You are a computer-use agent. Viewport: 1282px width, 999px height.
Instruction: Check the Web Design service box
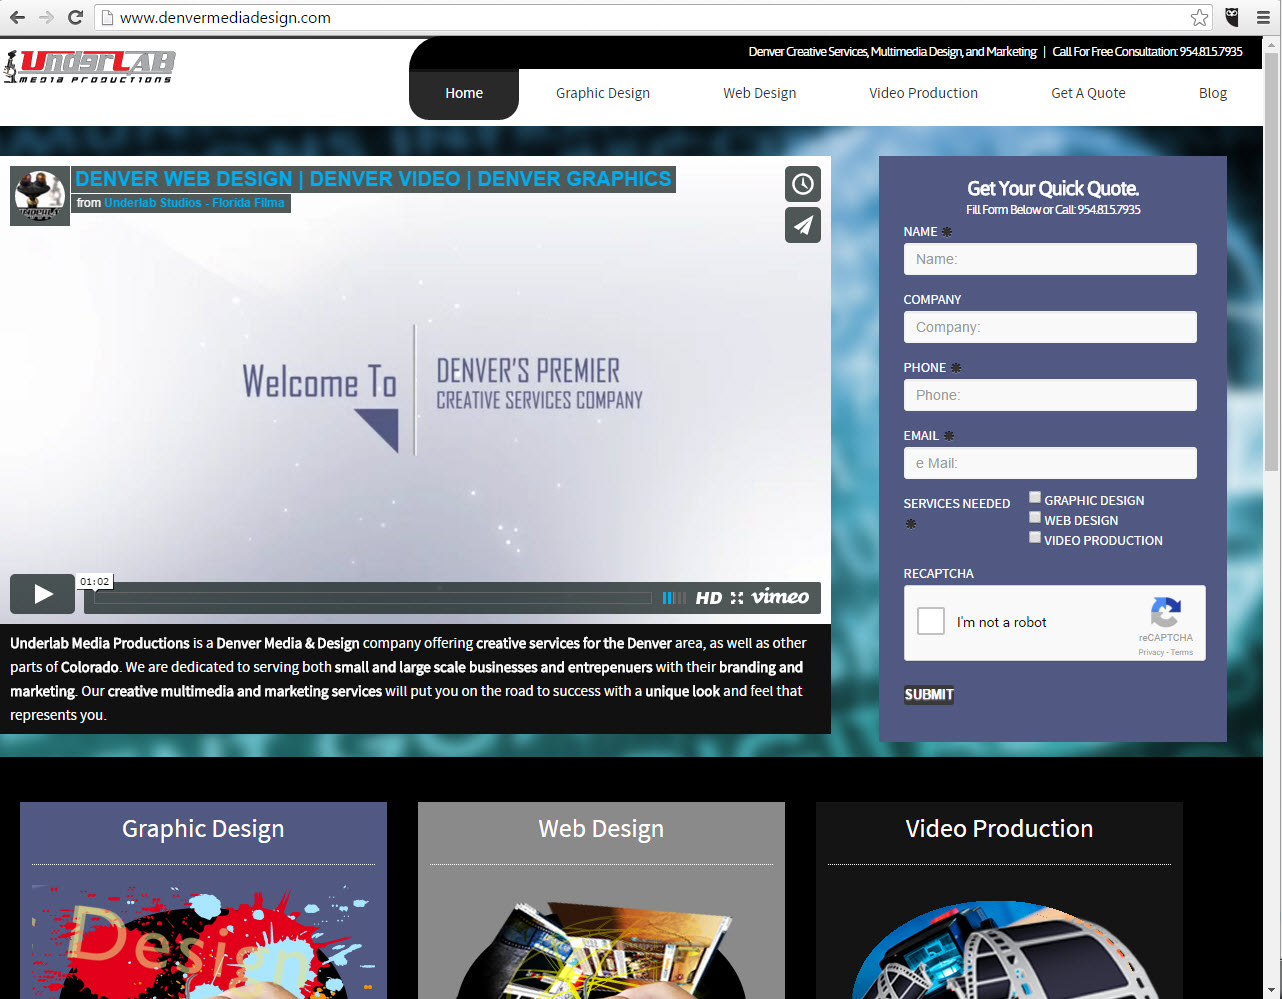pos(1035,518)
